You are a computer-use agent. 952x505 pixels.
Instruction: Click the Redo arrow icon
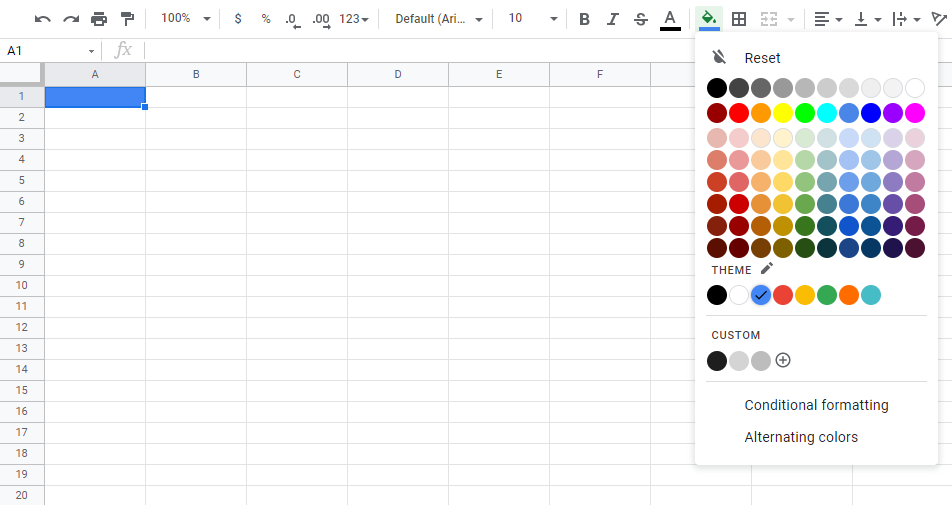pyautogui.click(x=70, y=19)
